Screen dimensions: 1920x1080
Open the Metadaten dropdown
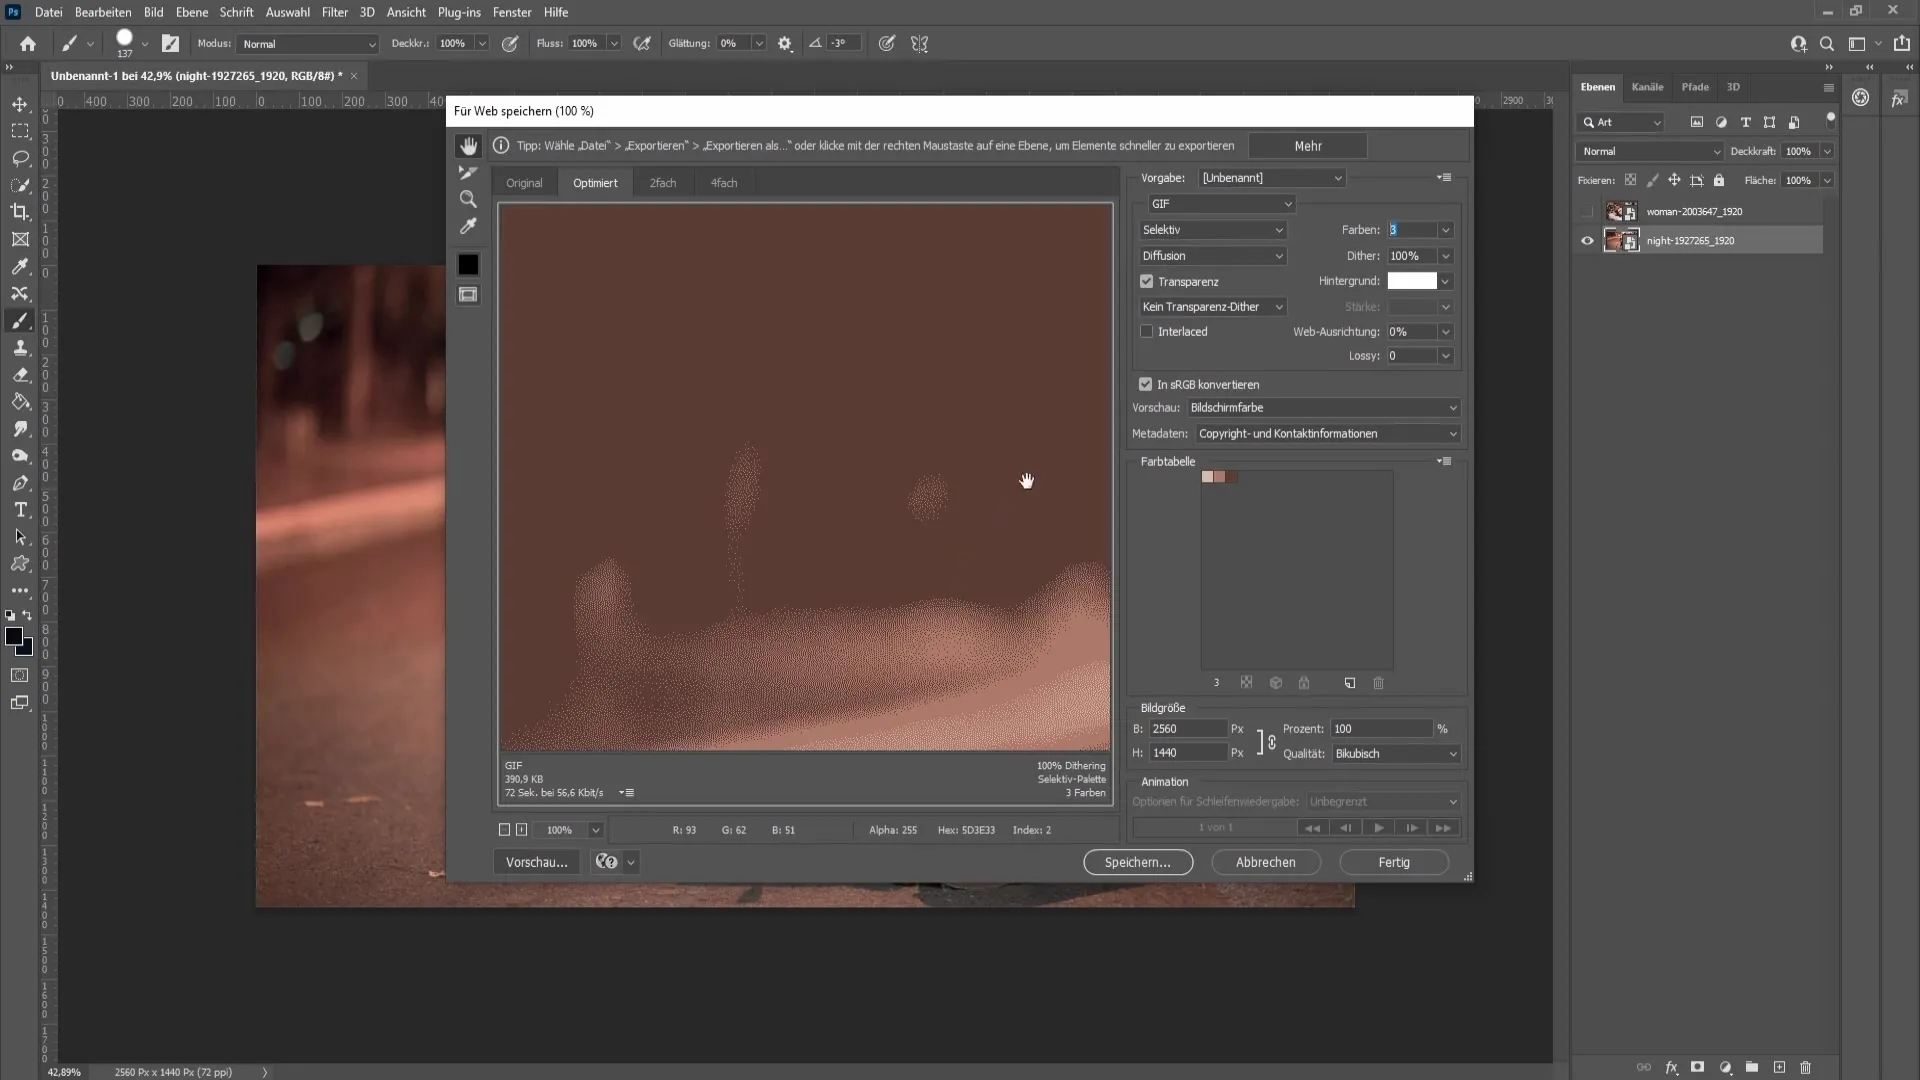pos(1327,434)
